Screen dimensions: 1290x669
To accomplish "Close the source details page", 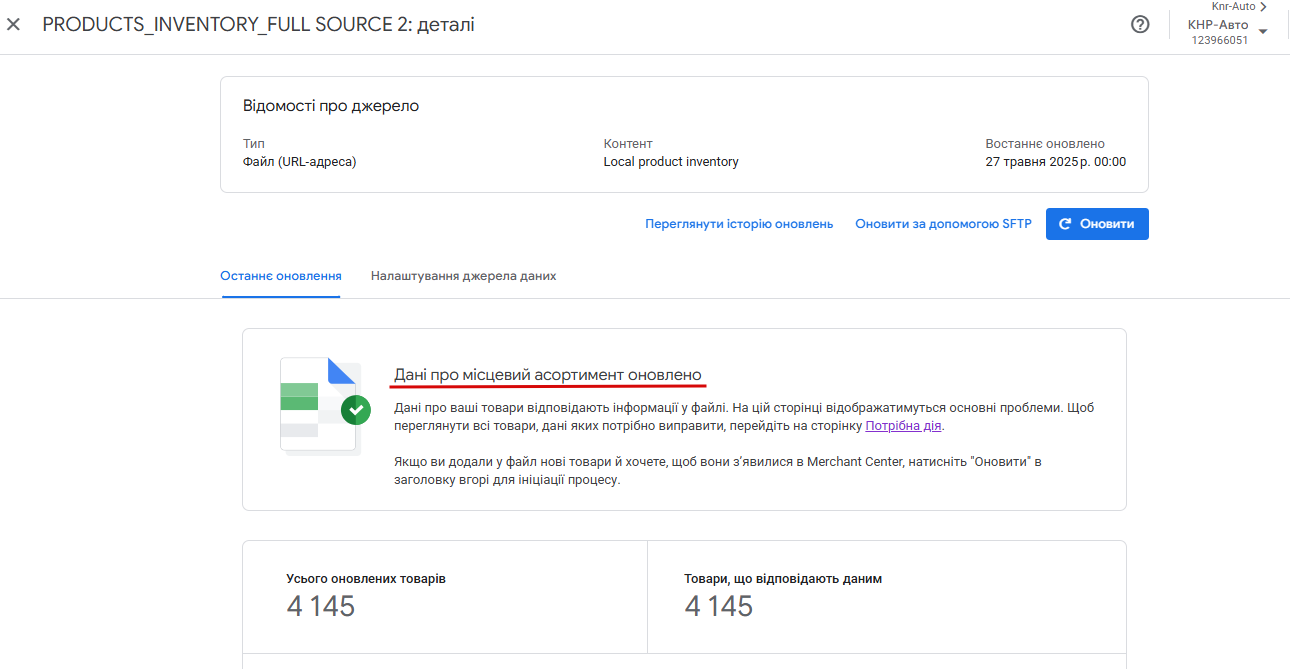I will point(13,24).
